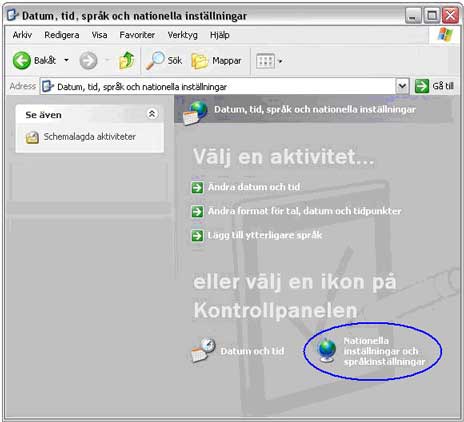
Task: Go up one folder level
Action: (127, 60)
